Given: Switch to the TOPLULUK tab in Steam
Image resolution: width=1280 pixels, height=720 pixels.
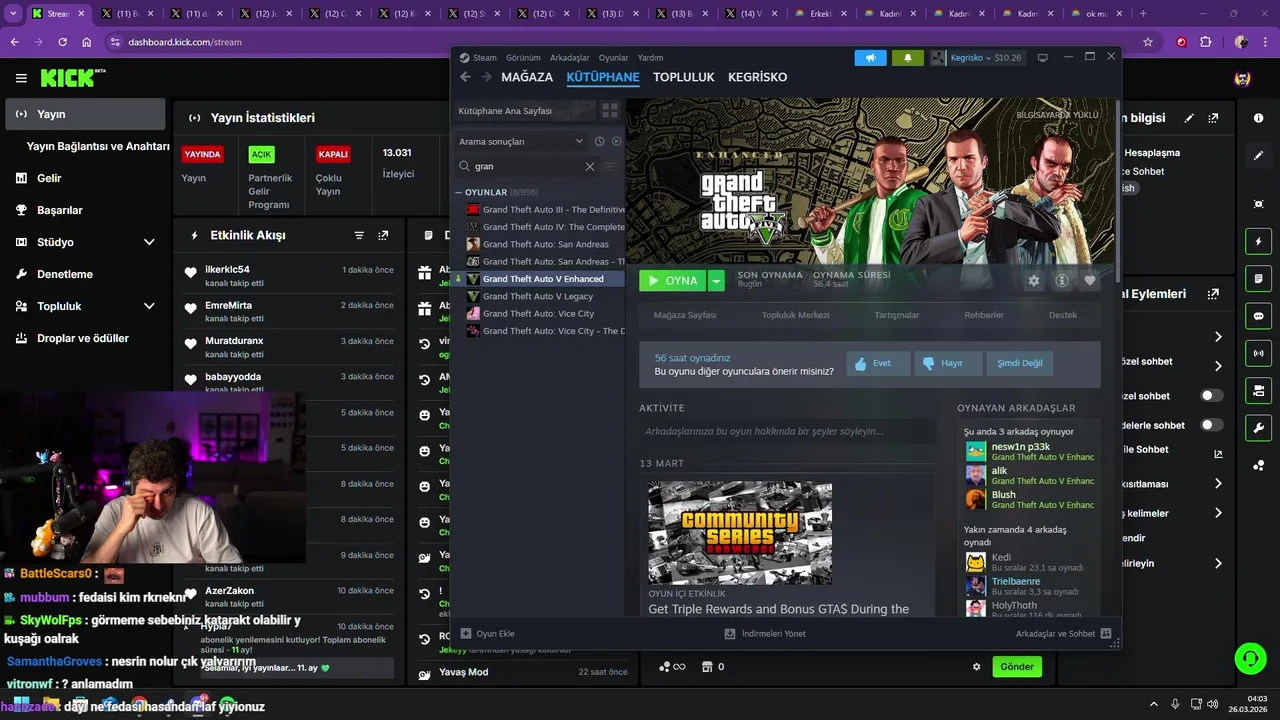Looking at the screenshot, I should tap(684, 77).
